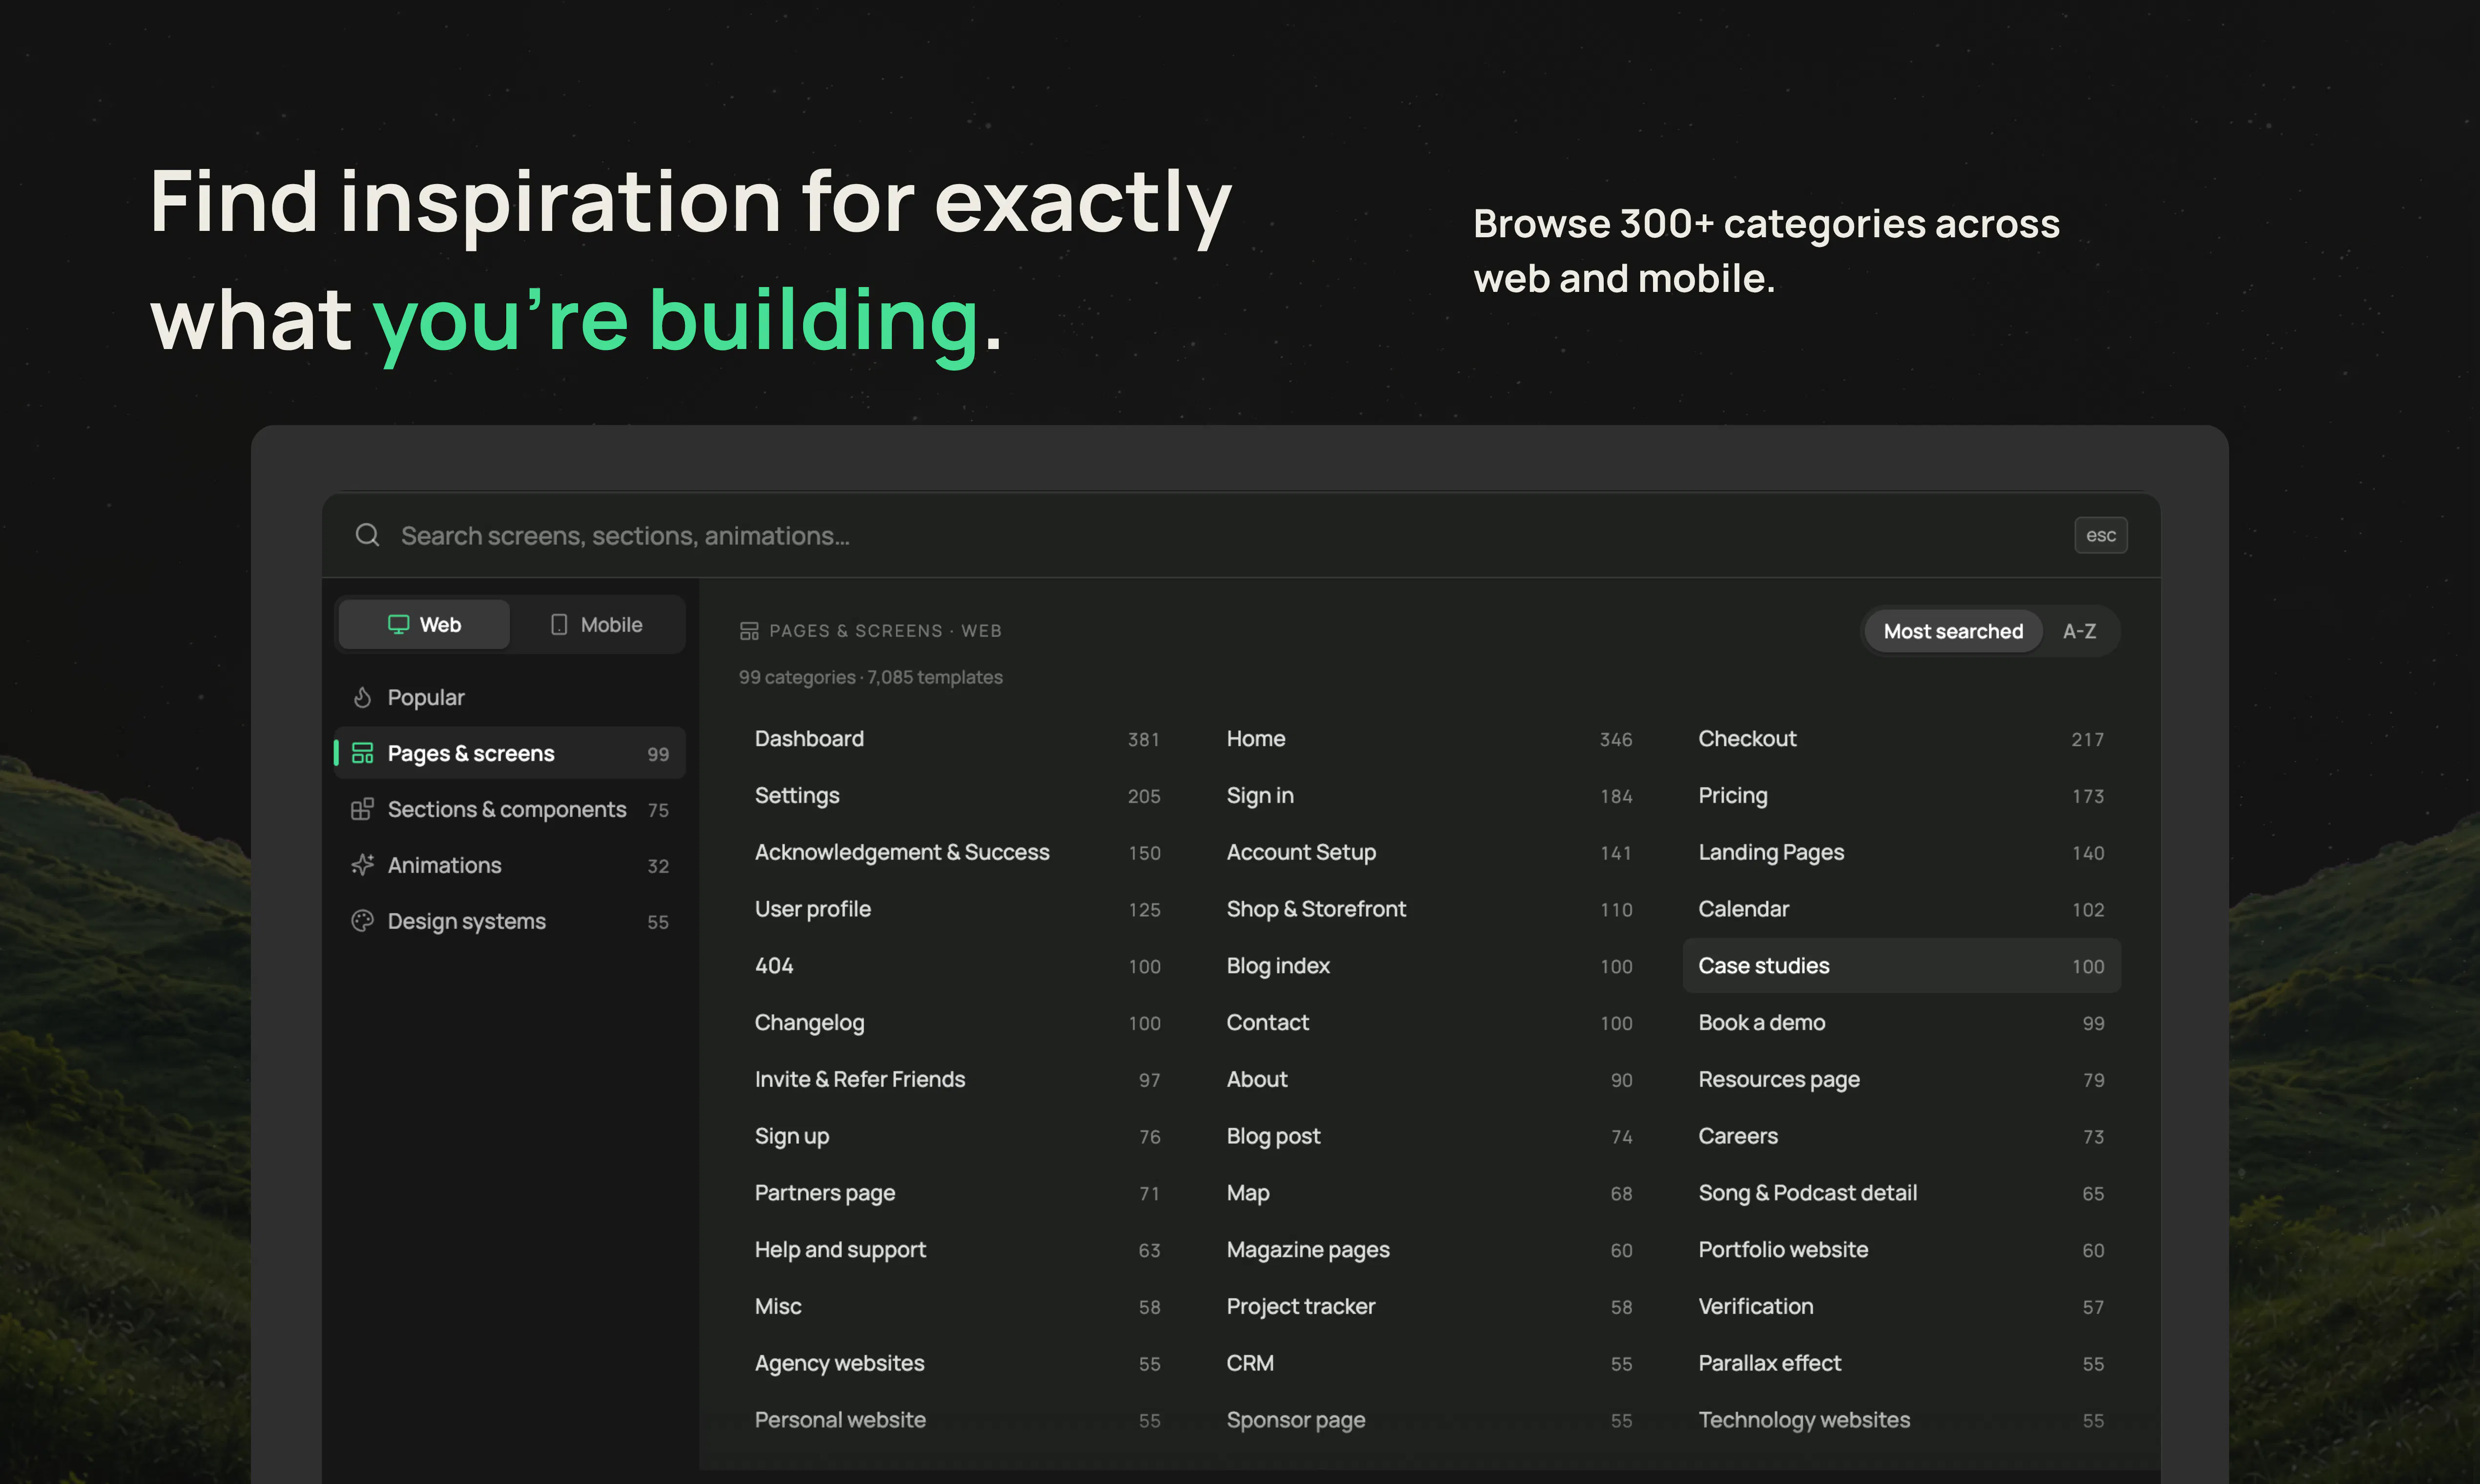Image resolution: width=2480 pixels, height=1484 pixels.
Task: Select Blog post row
Action: coord(1429,1136)
